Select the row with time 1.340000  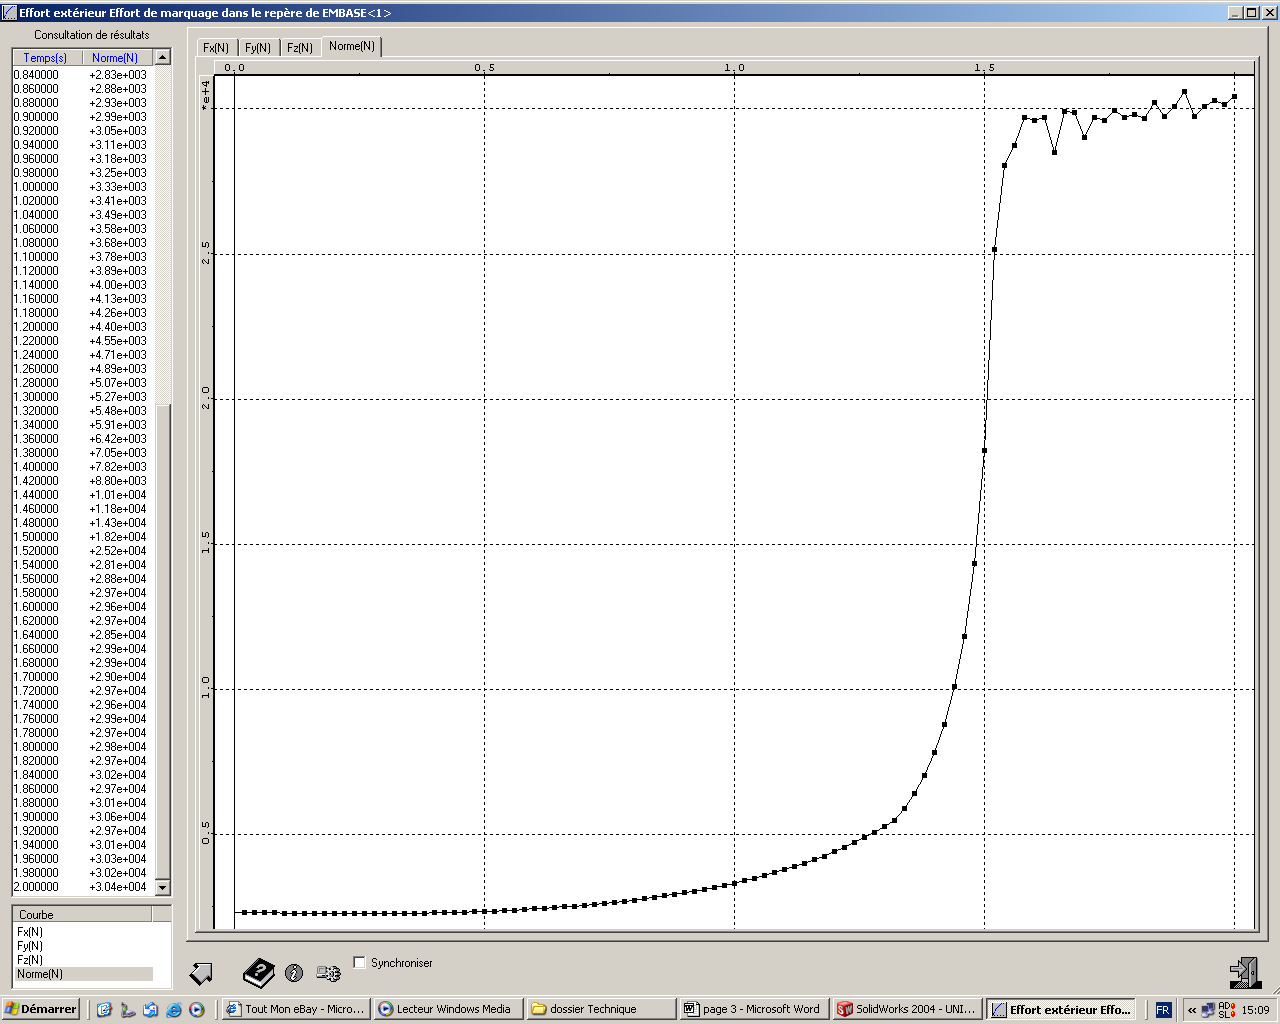coord(83,425)
